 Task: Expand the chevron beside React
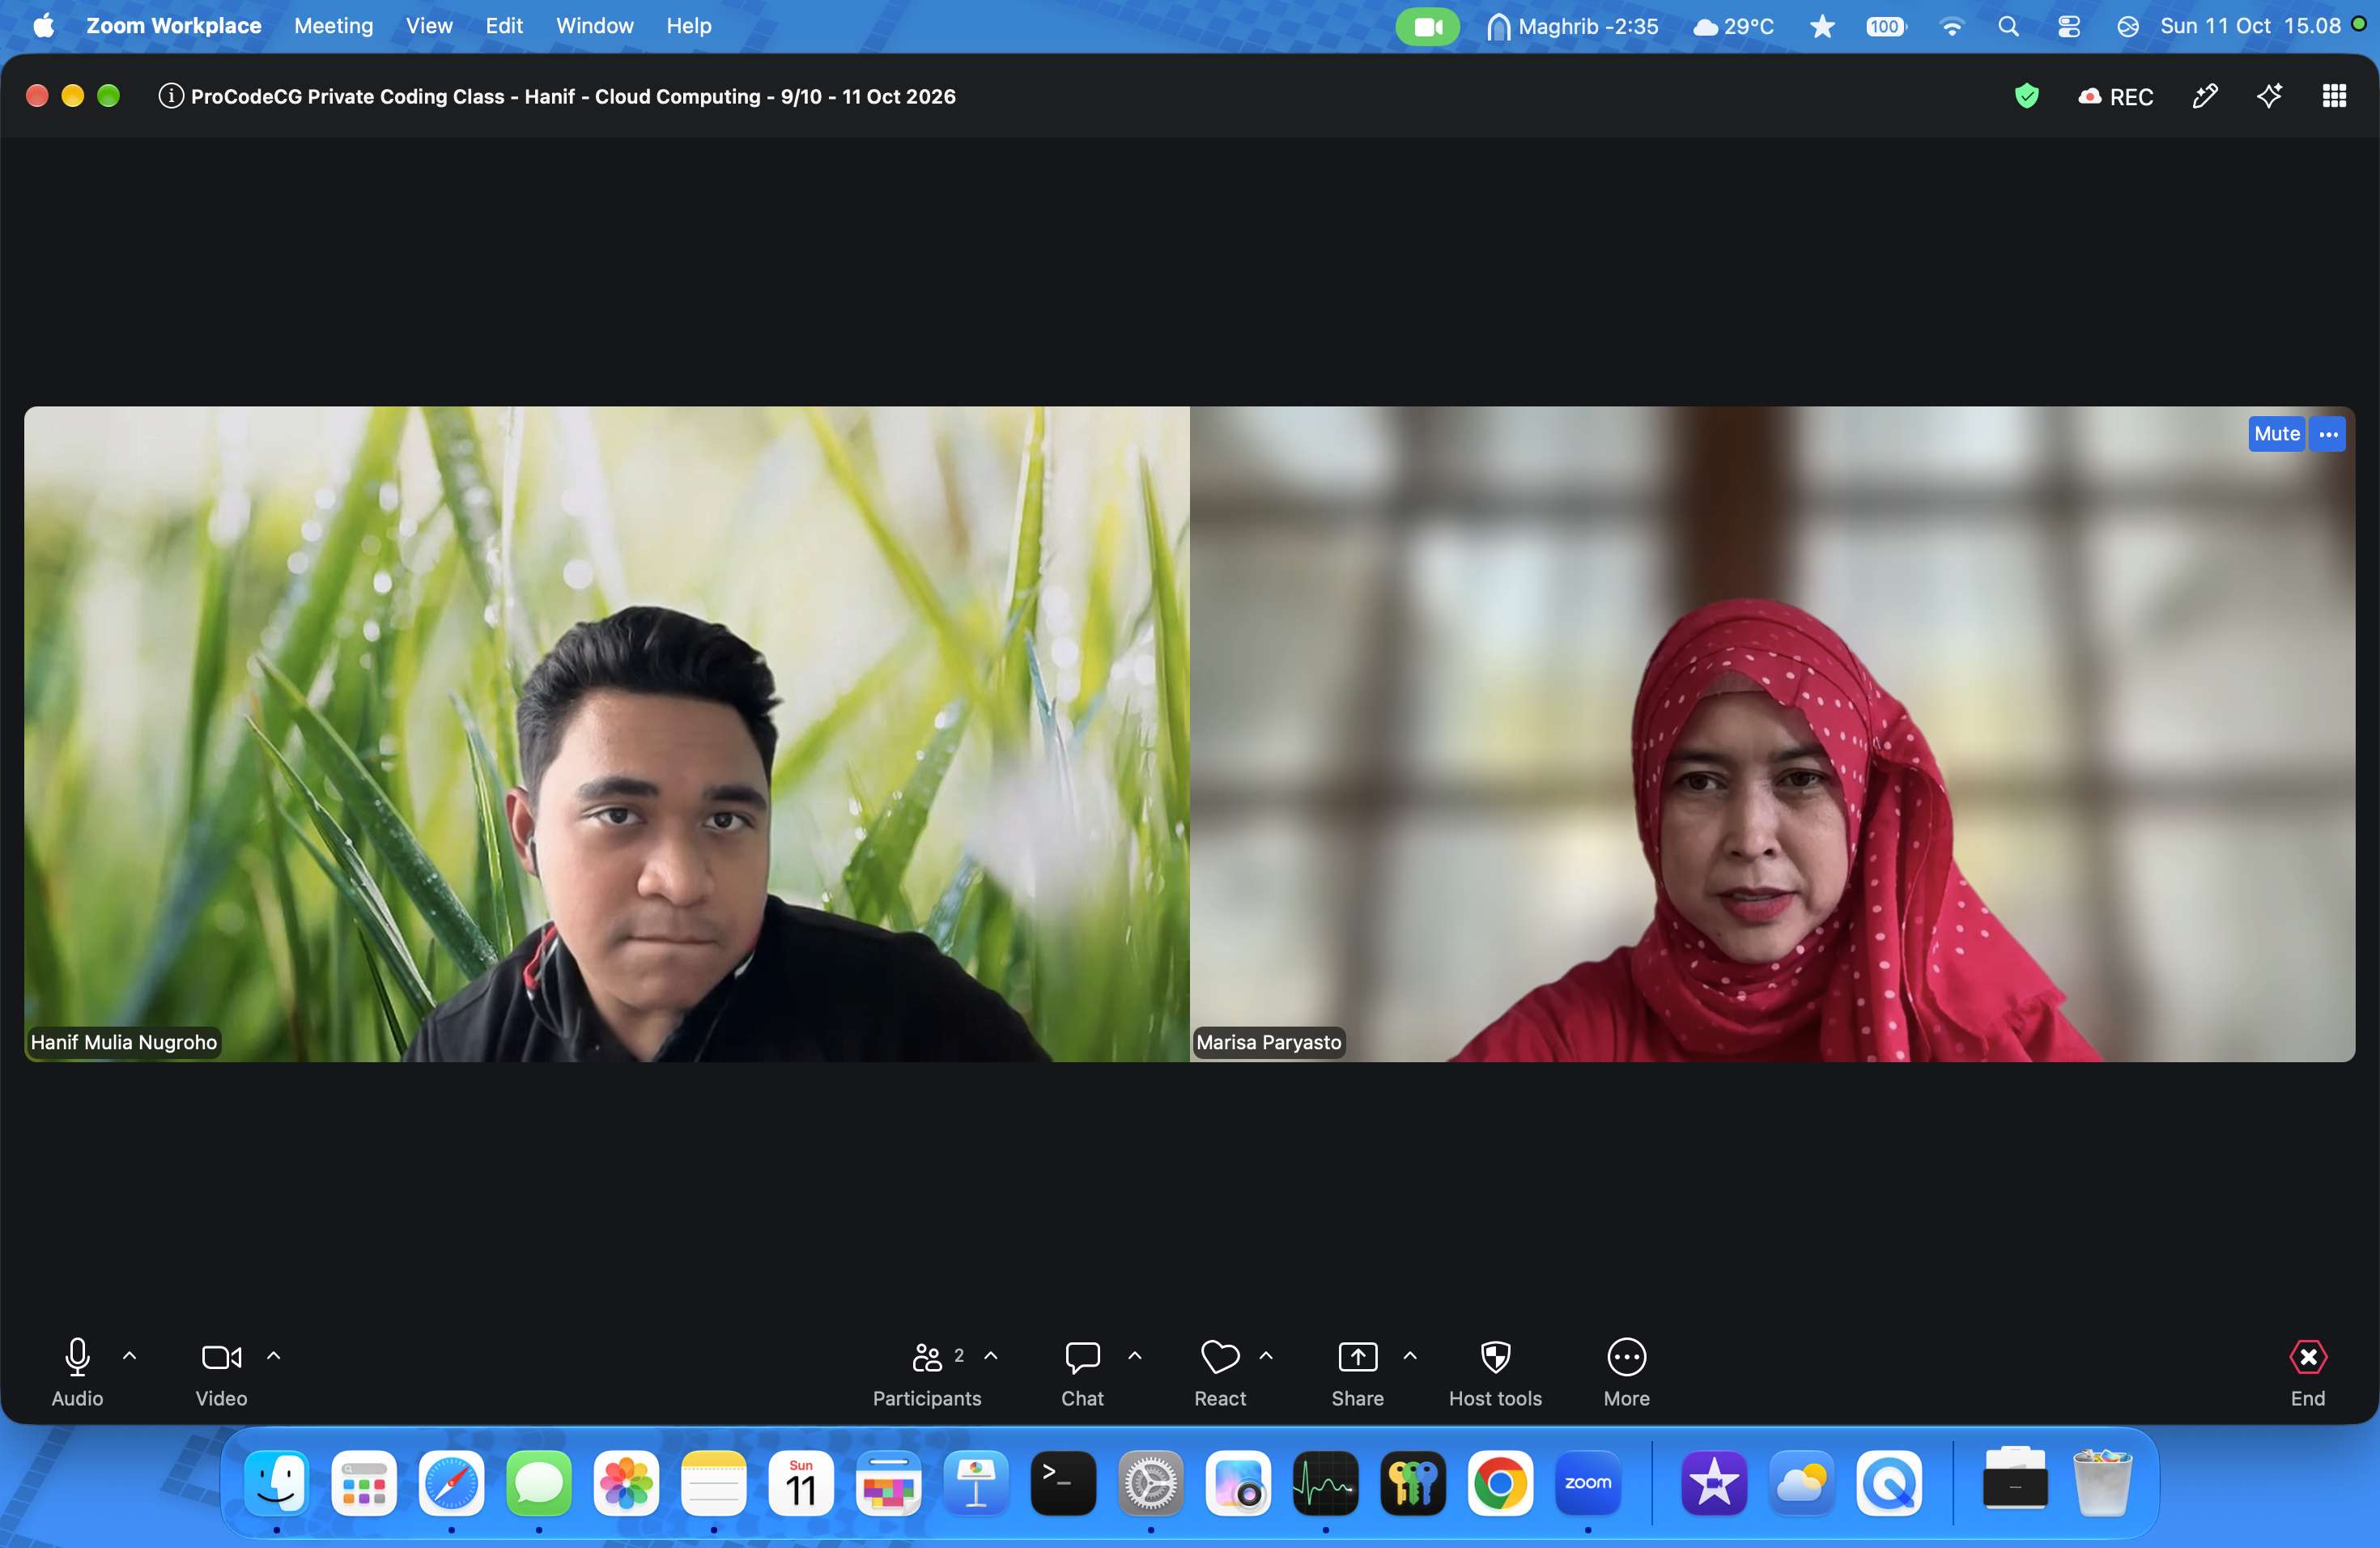[1266, 1356]
